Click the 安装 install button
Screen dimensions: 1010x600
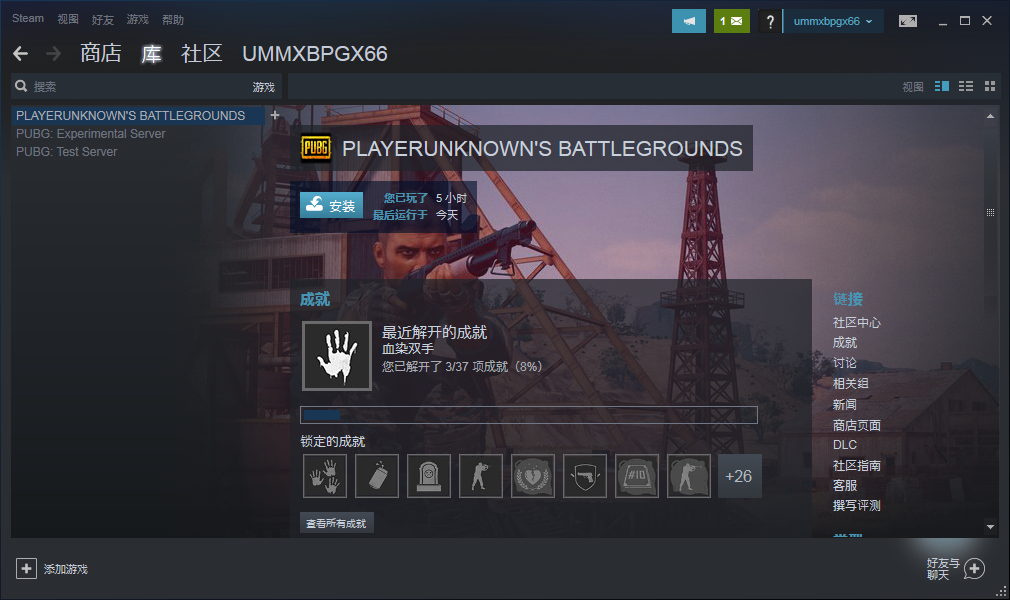click(x=331, y=205)
